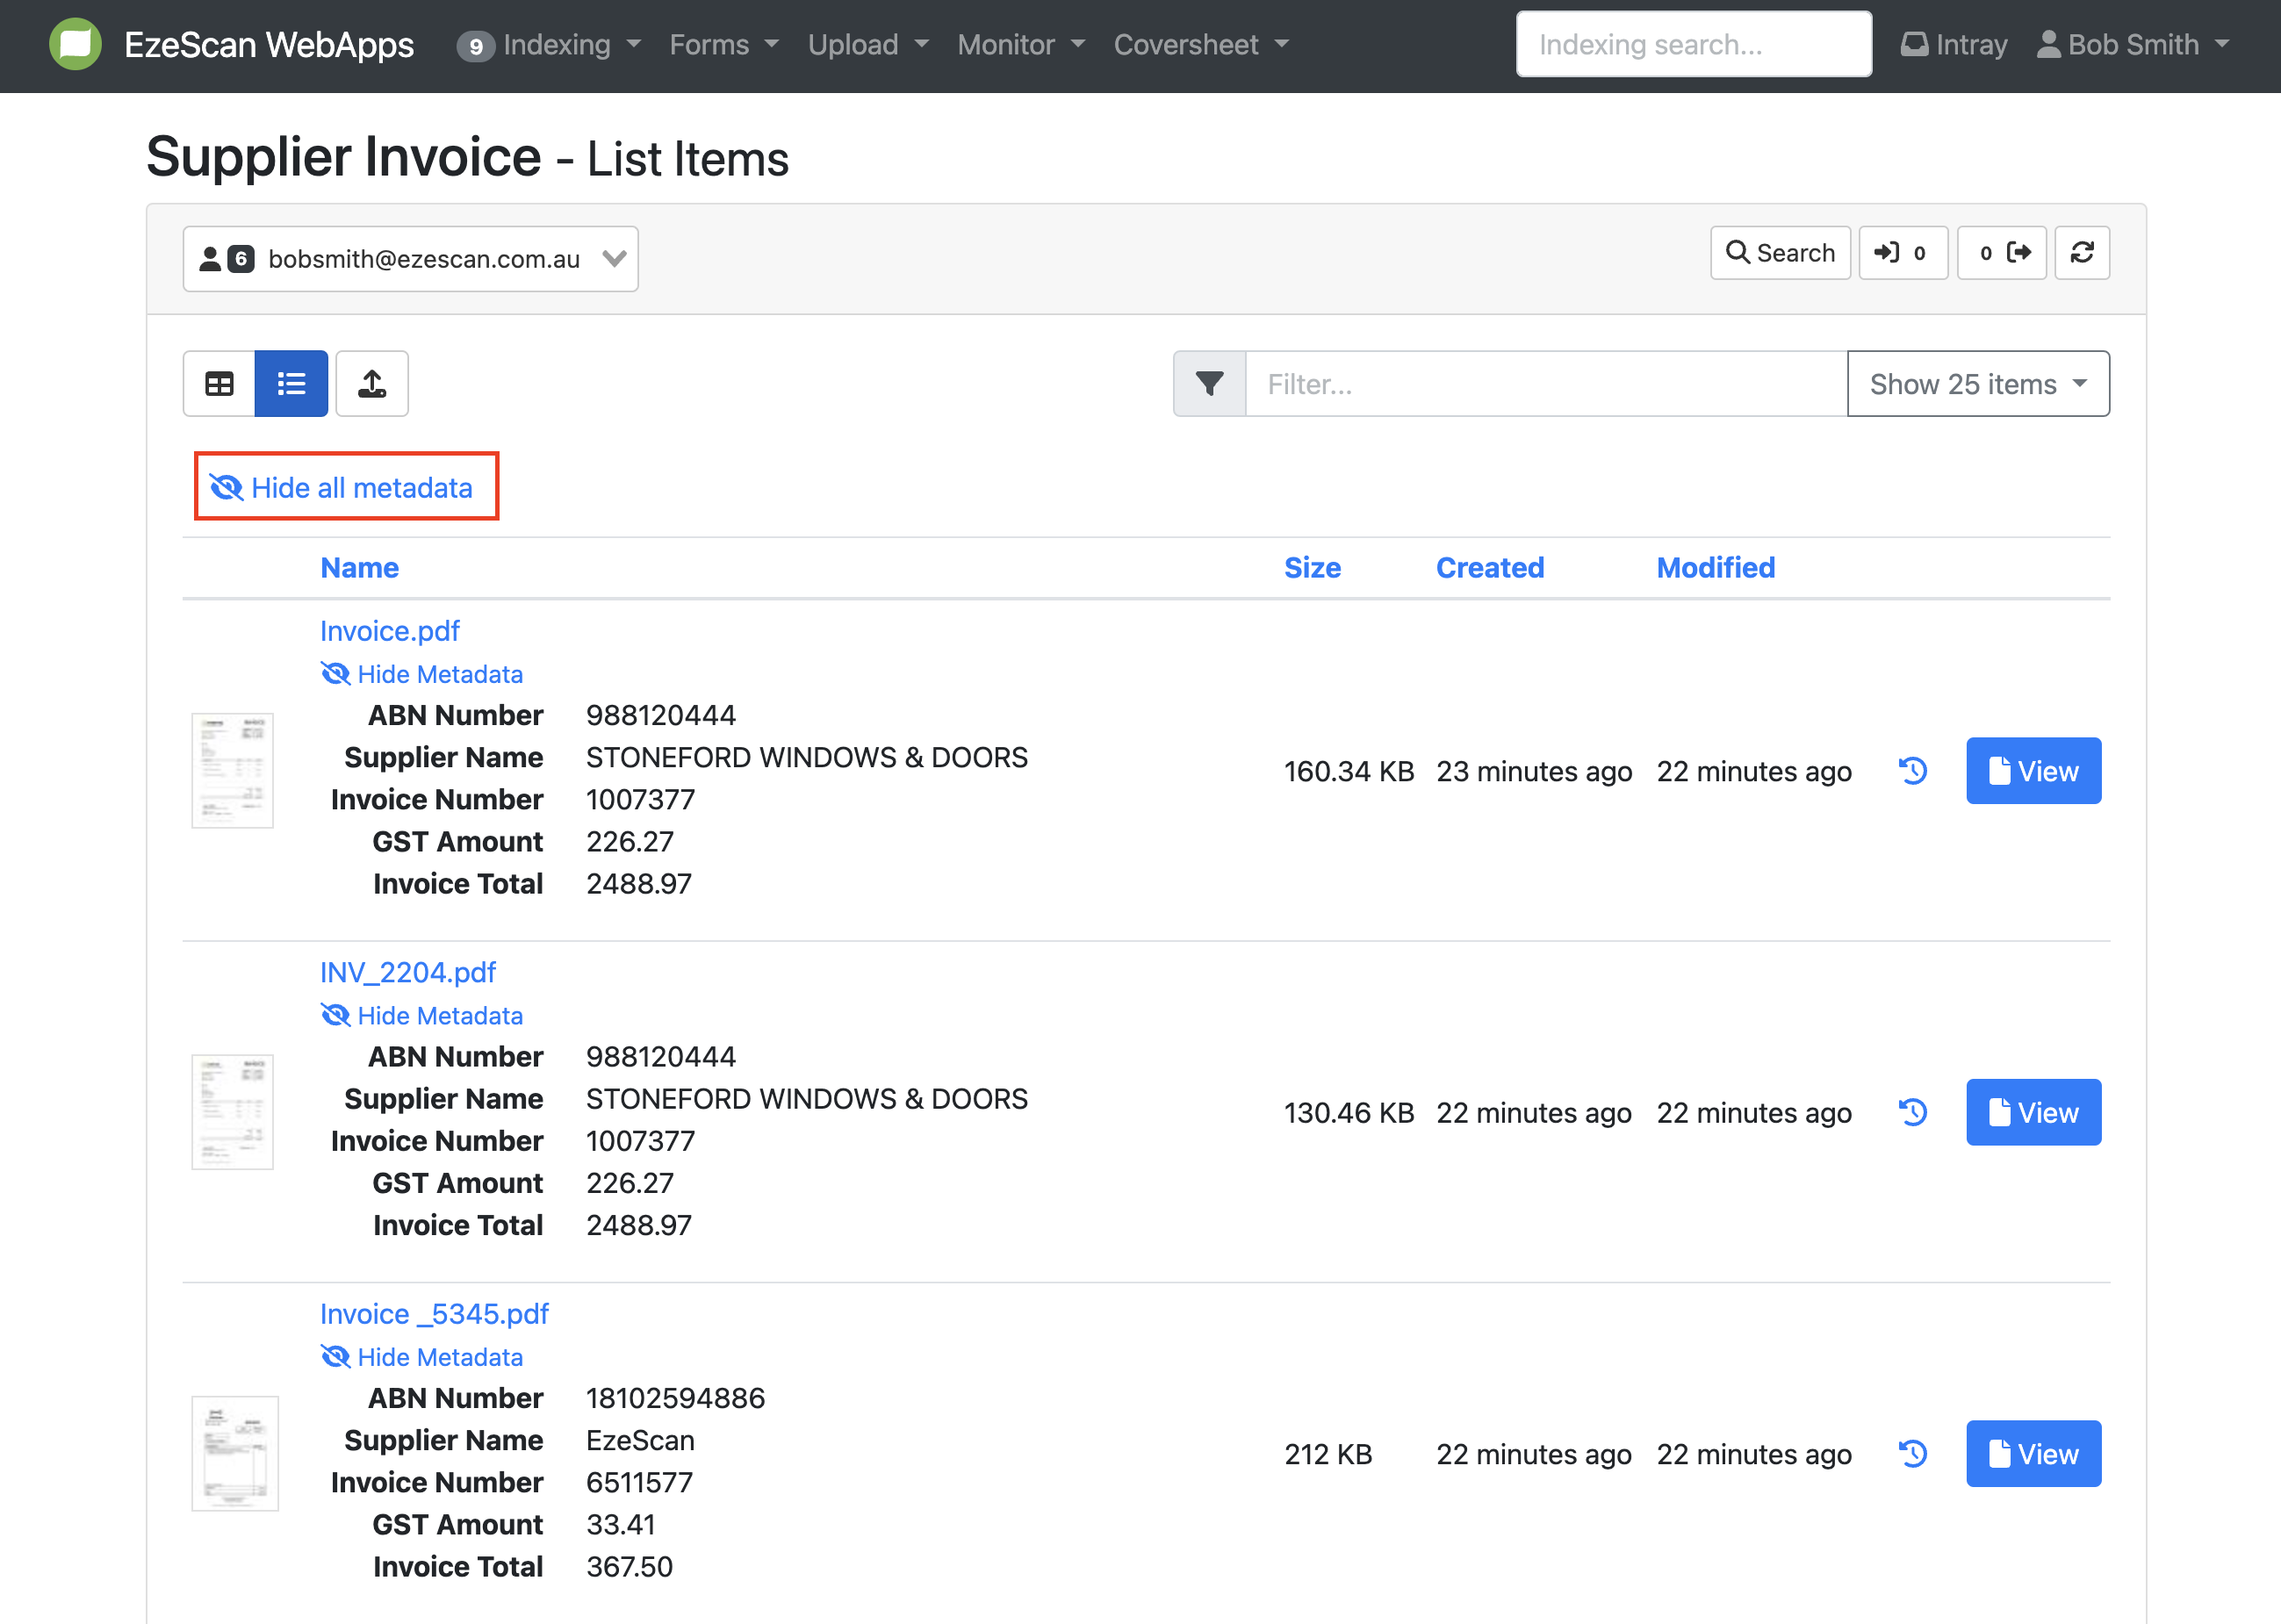The image size is (2281, 1624).
Task: Select the list view icon
Action: [x=291, y=384]
